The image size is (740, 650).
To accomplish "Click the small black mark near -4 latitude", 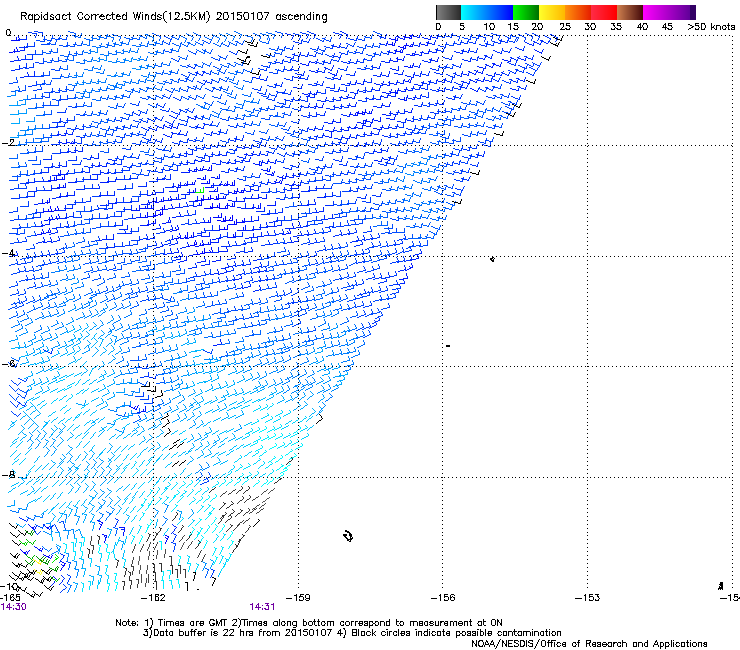I will pos(492,259).
